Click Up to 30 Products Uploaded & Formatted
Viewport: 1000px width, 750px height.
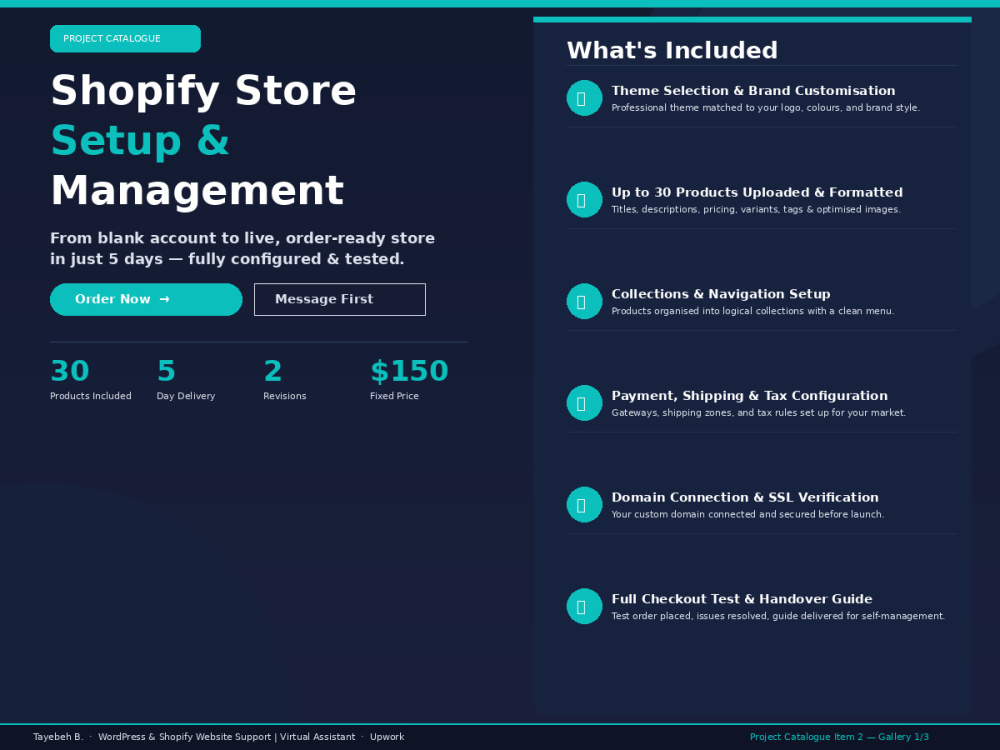(757, 192)
